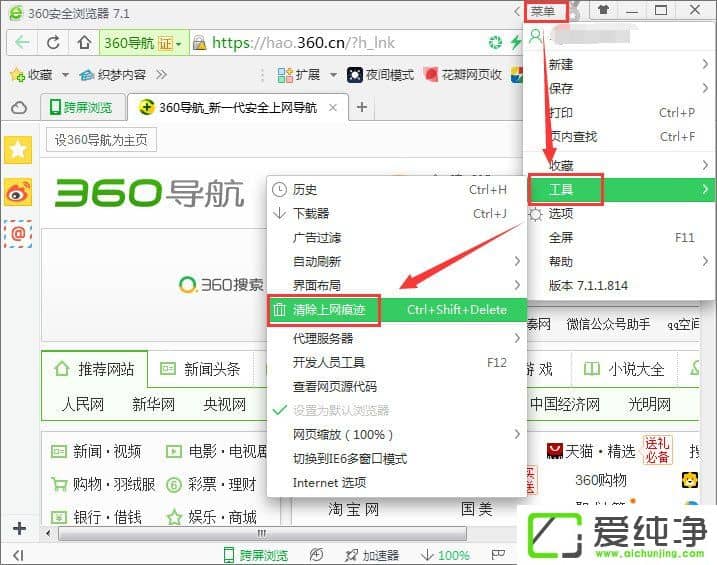Toggle 夜间模式 night mode
Viewport: 717px width, 565px height.
[380, 75]
